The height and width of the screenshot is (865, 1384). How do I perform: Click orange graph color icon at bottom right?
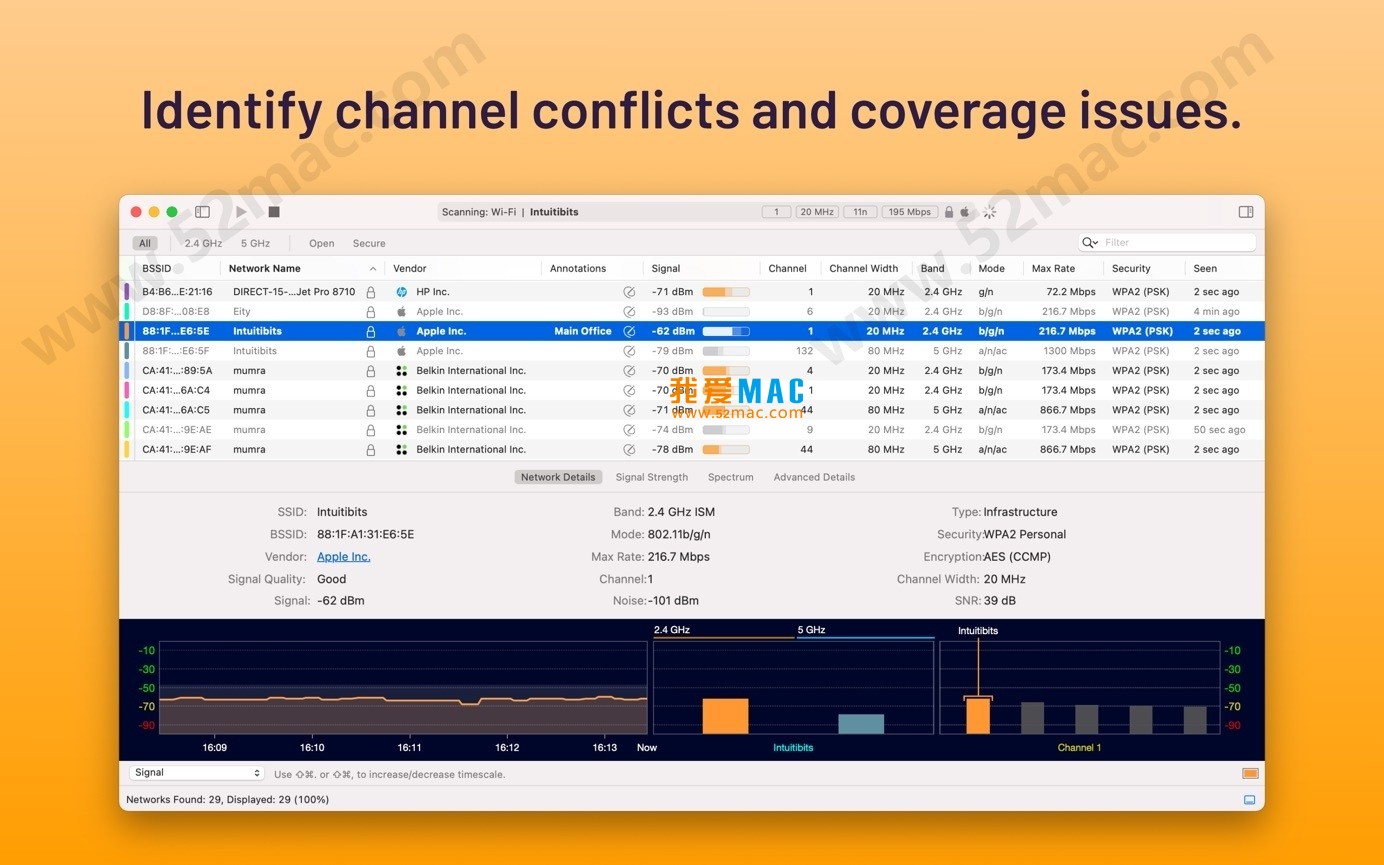pyautogui.click(x=1249, y=773)
